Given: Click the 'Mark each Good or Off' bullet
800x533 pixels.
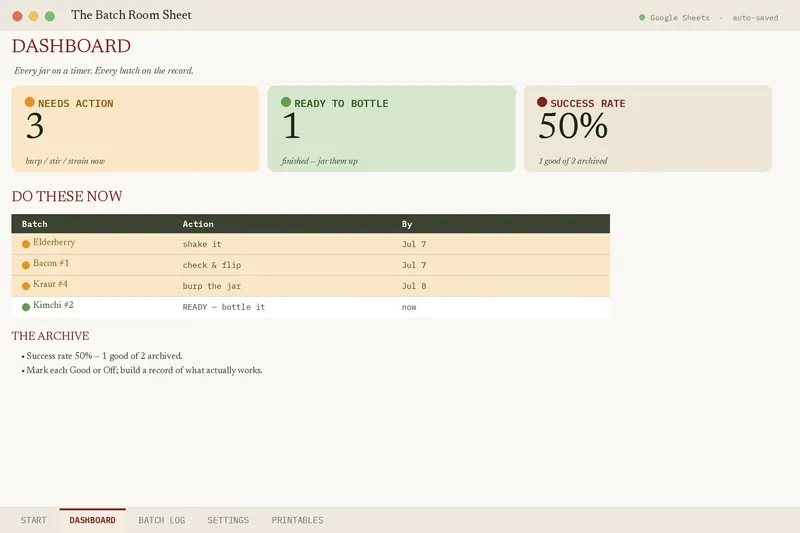Looking at the screenshot, I should click(142, 370).
